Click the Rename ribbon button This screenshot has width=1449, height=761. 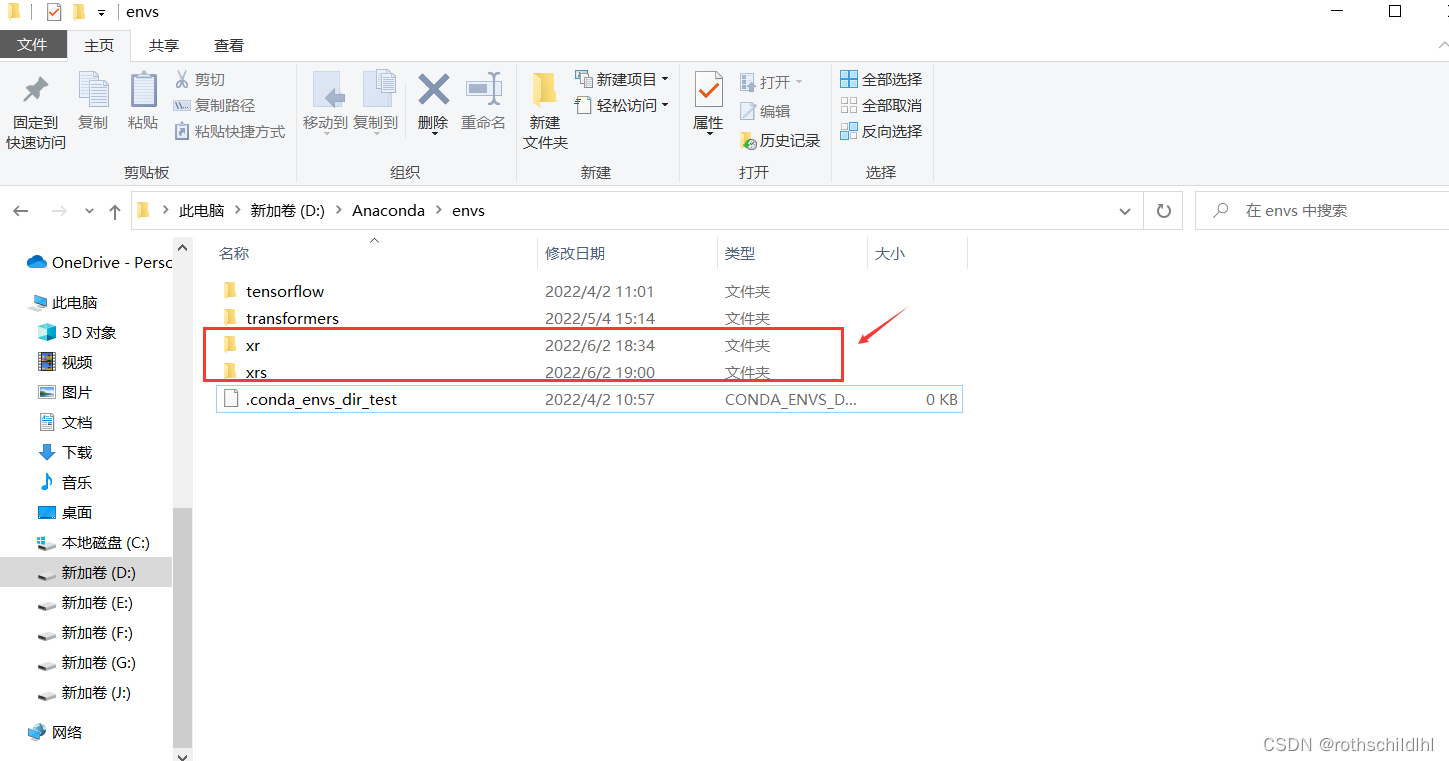483,102
